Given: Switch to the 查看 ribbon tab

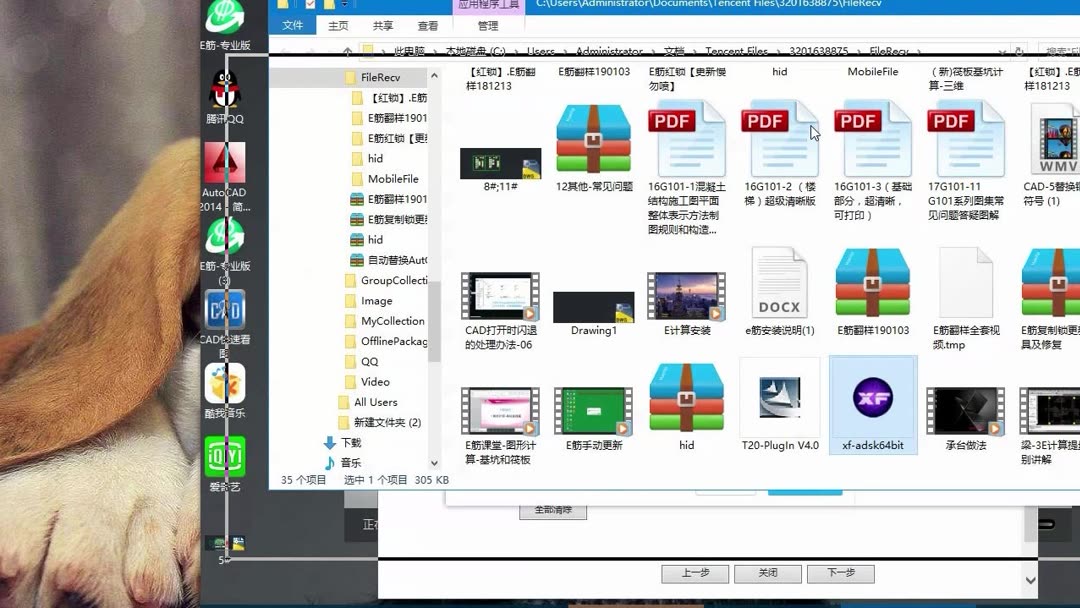Looking at the screenshot, I should point(427,25).
